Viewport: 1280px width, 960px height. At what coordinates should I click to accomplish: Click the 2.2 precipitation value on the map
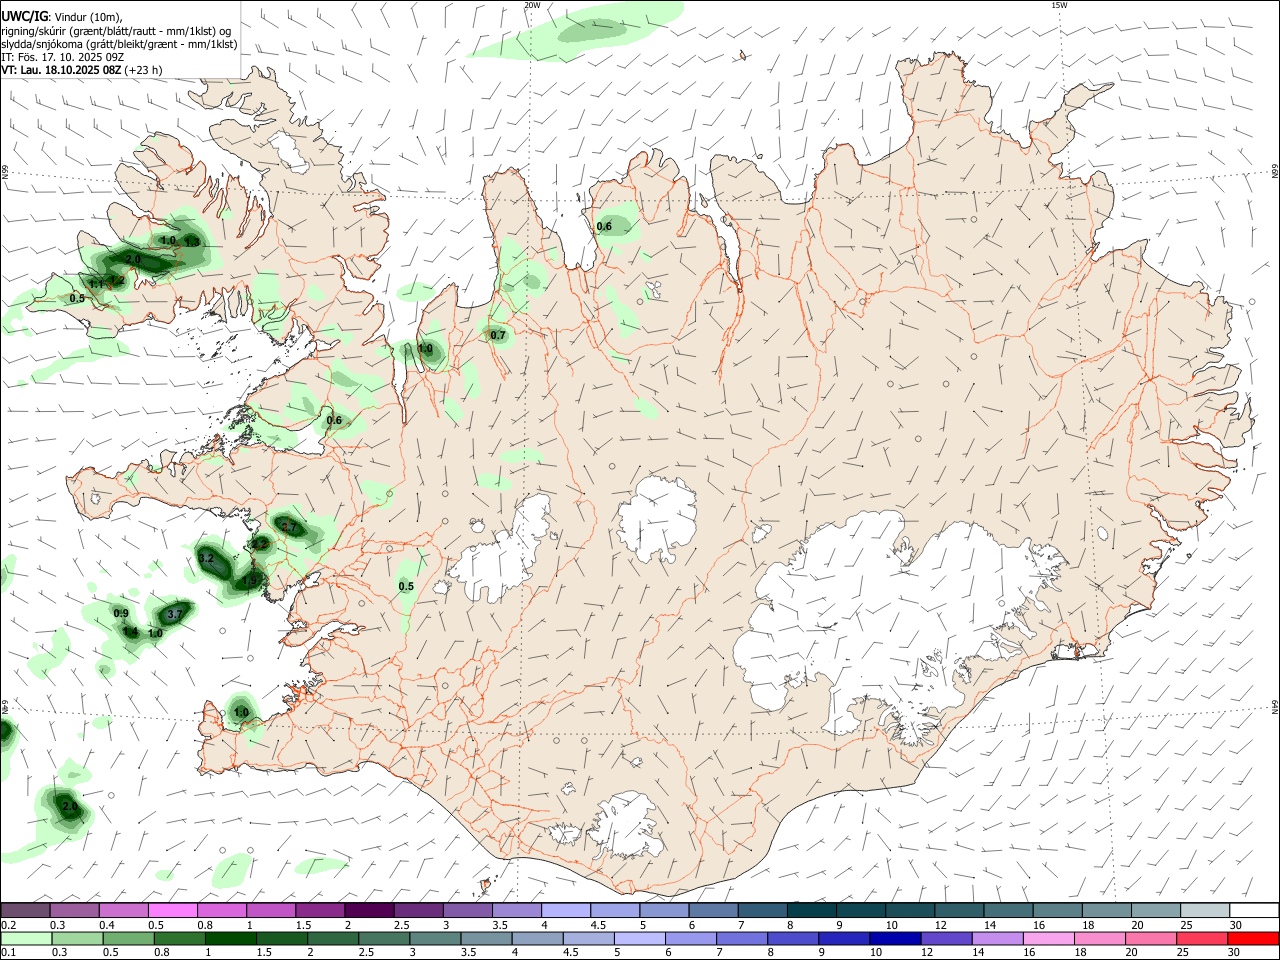coord(260,544)
